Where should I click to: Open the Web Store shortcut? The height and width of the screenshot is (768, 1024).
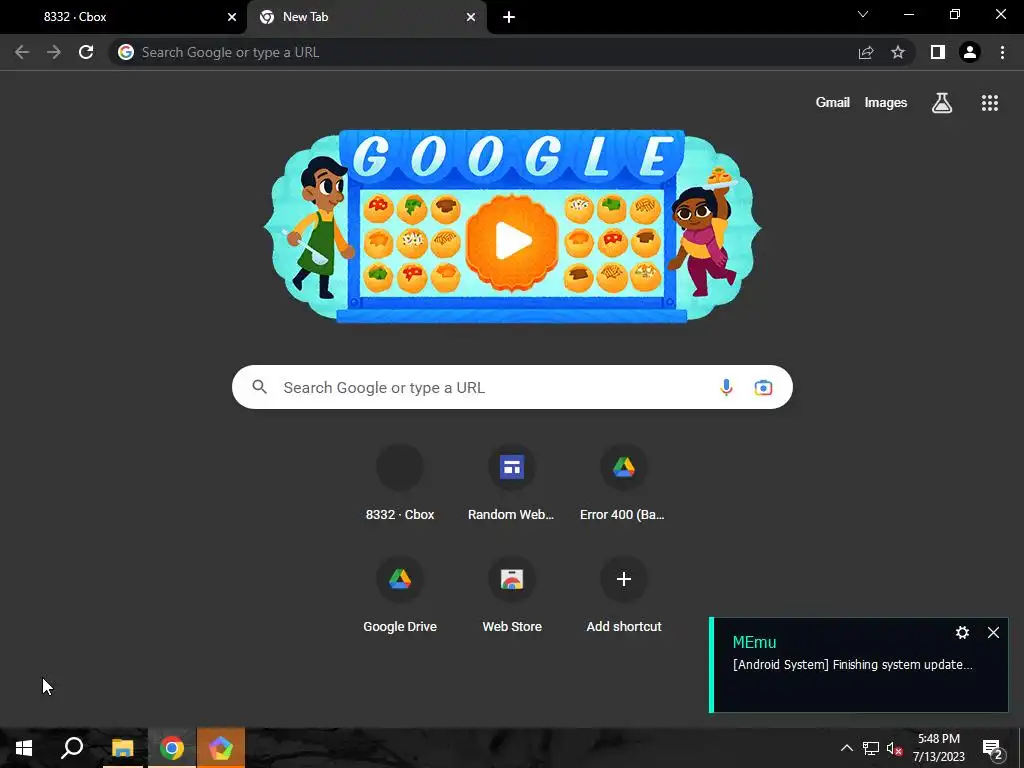[x=511, y=595]
